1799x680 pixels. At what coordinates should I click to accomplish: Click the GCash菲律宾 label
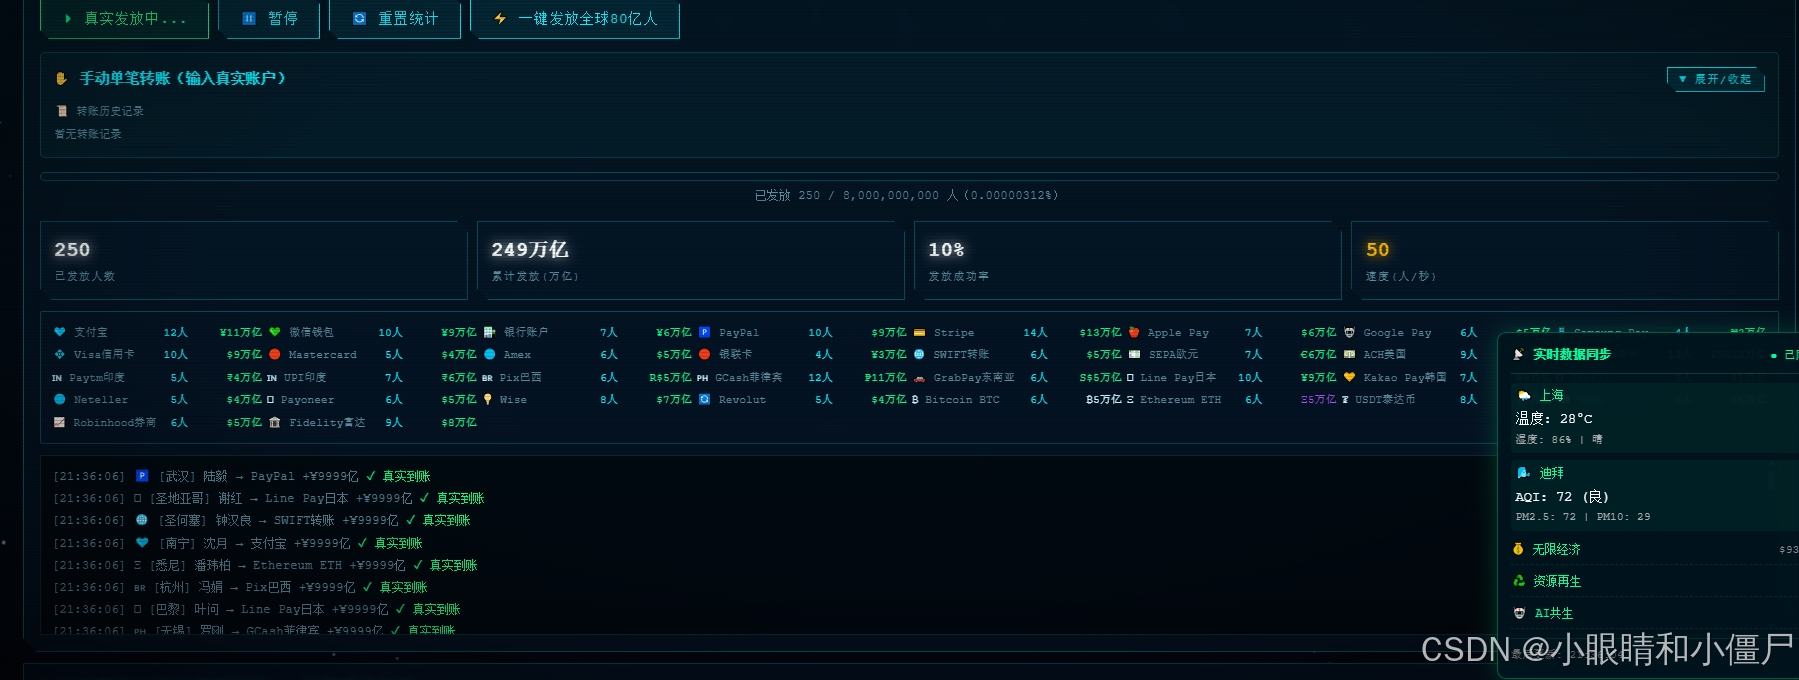coord(748,377)
